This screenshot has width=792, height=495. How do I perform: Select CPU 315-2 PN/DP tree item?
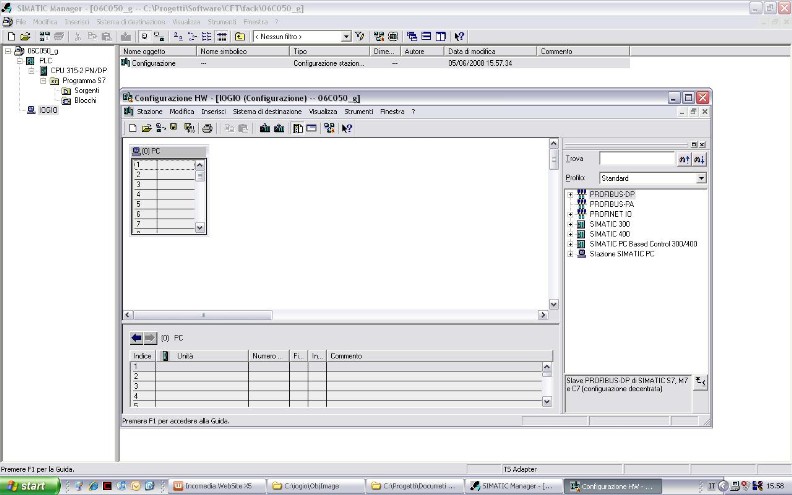79,71
